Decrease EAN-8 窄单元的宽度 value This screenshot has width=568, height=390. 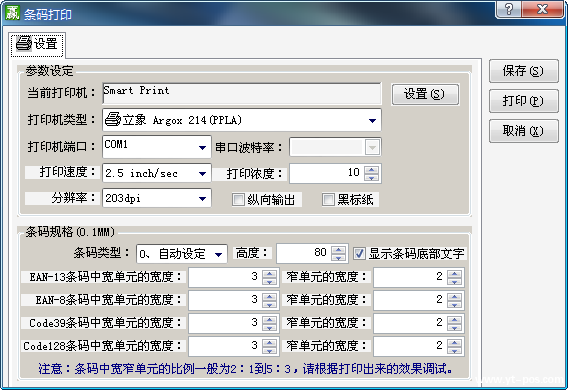pyautogui.click(x=454, y=305)
